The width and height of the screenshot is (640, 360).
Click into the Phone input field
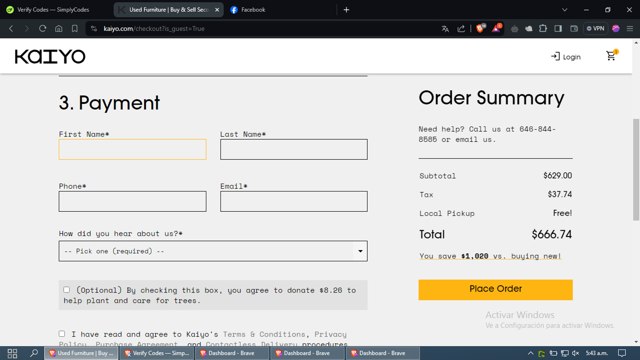133,201
